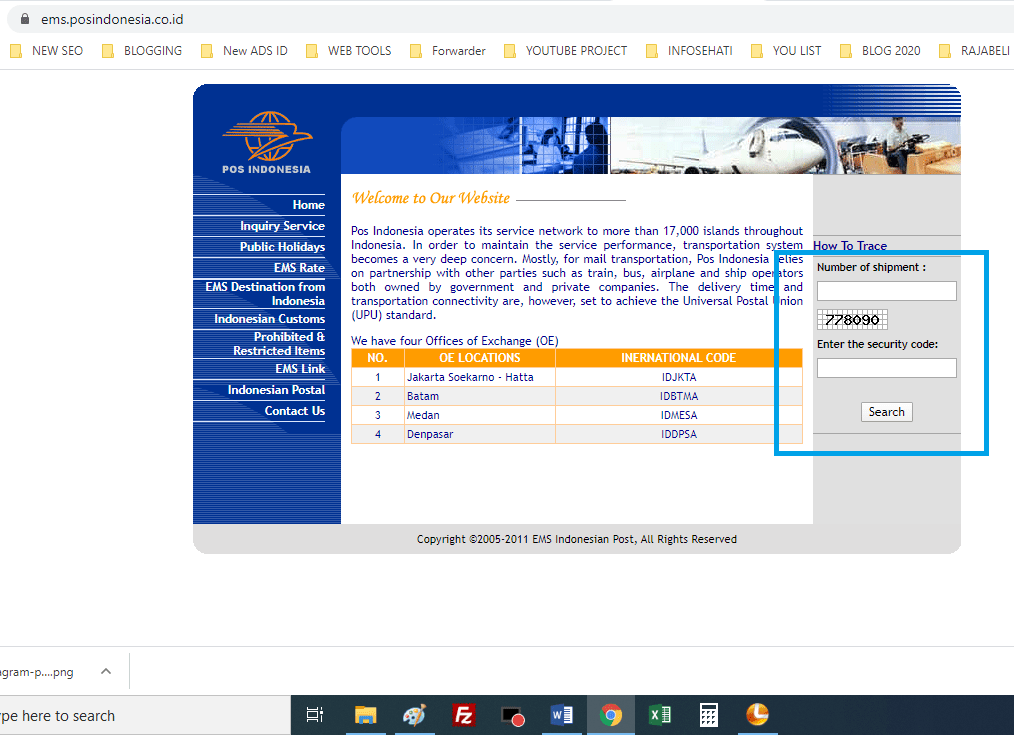Viewport: 1014px width, 740px height.
Task: Open the INFOSEHATI bookmark folder
Action: point(689,50)
